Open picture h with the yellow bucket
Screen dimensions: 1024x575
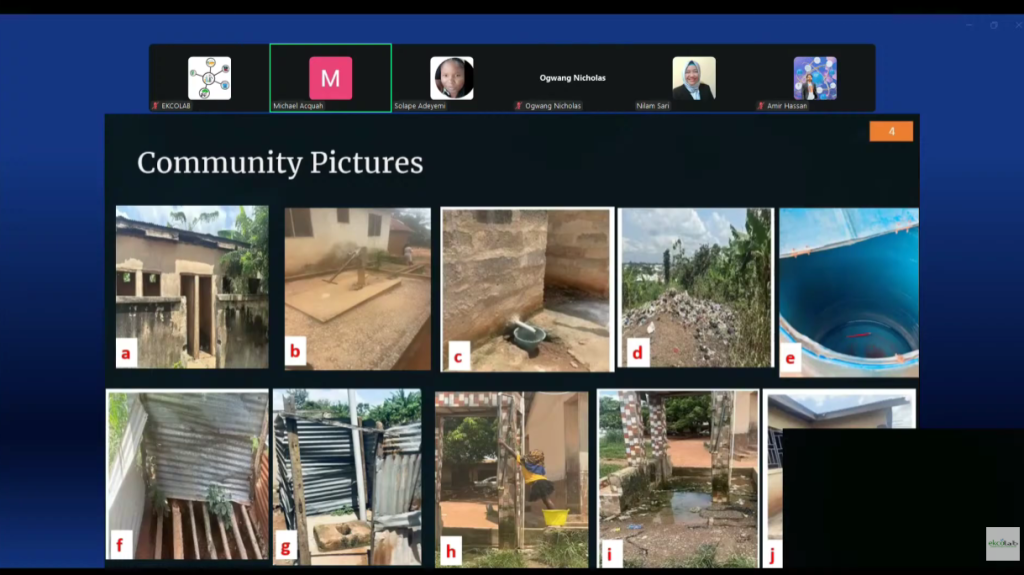(x=512, y=478)
